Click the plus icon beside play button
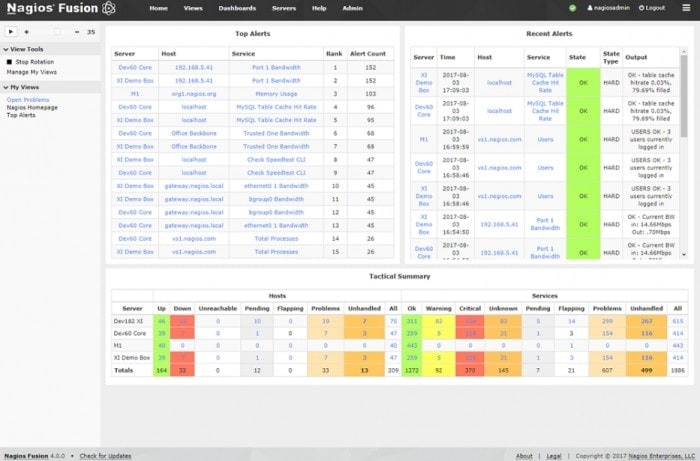The width and height of the screenshot is (700, 461). 26,32
